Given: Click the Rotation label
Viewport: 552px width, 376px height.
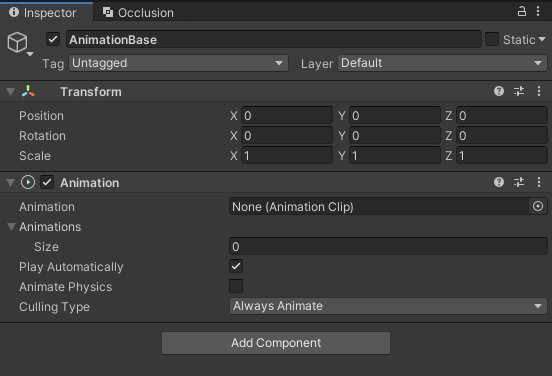Looking at the screenshot, I should (43, 136).
